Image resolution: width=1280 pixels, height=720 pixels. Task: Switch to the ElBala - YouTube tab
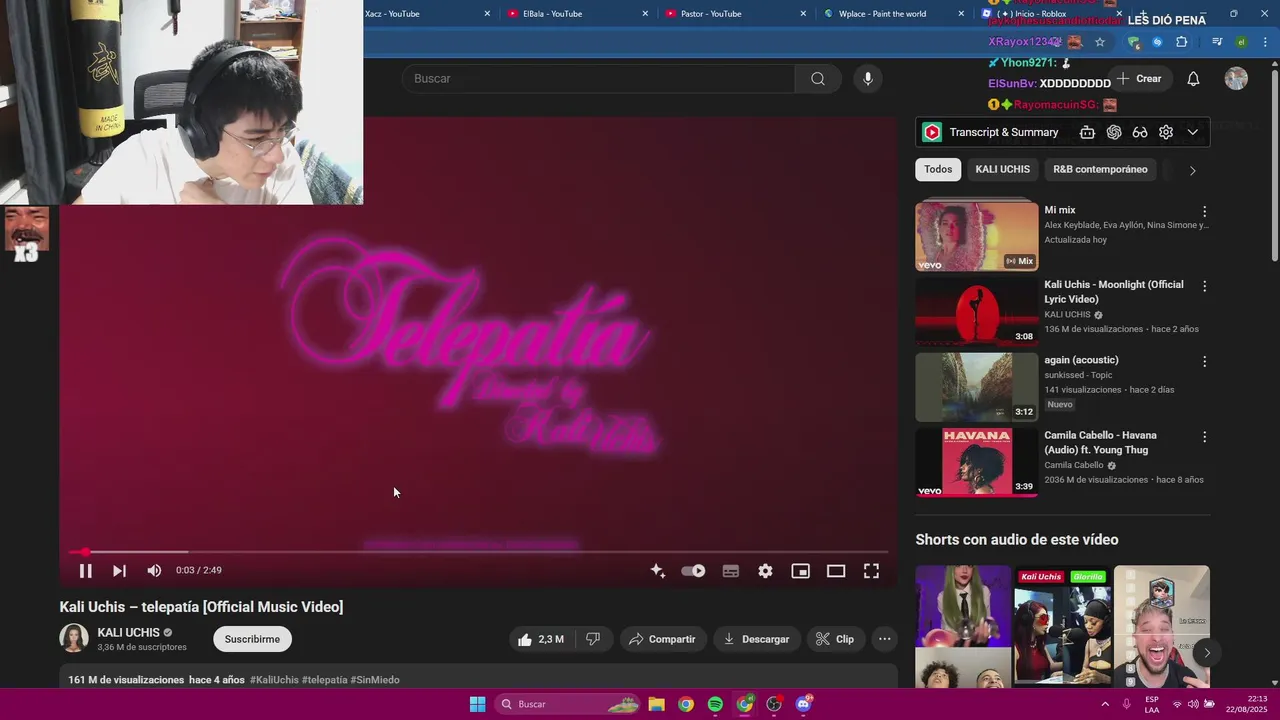[552, 14]
